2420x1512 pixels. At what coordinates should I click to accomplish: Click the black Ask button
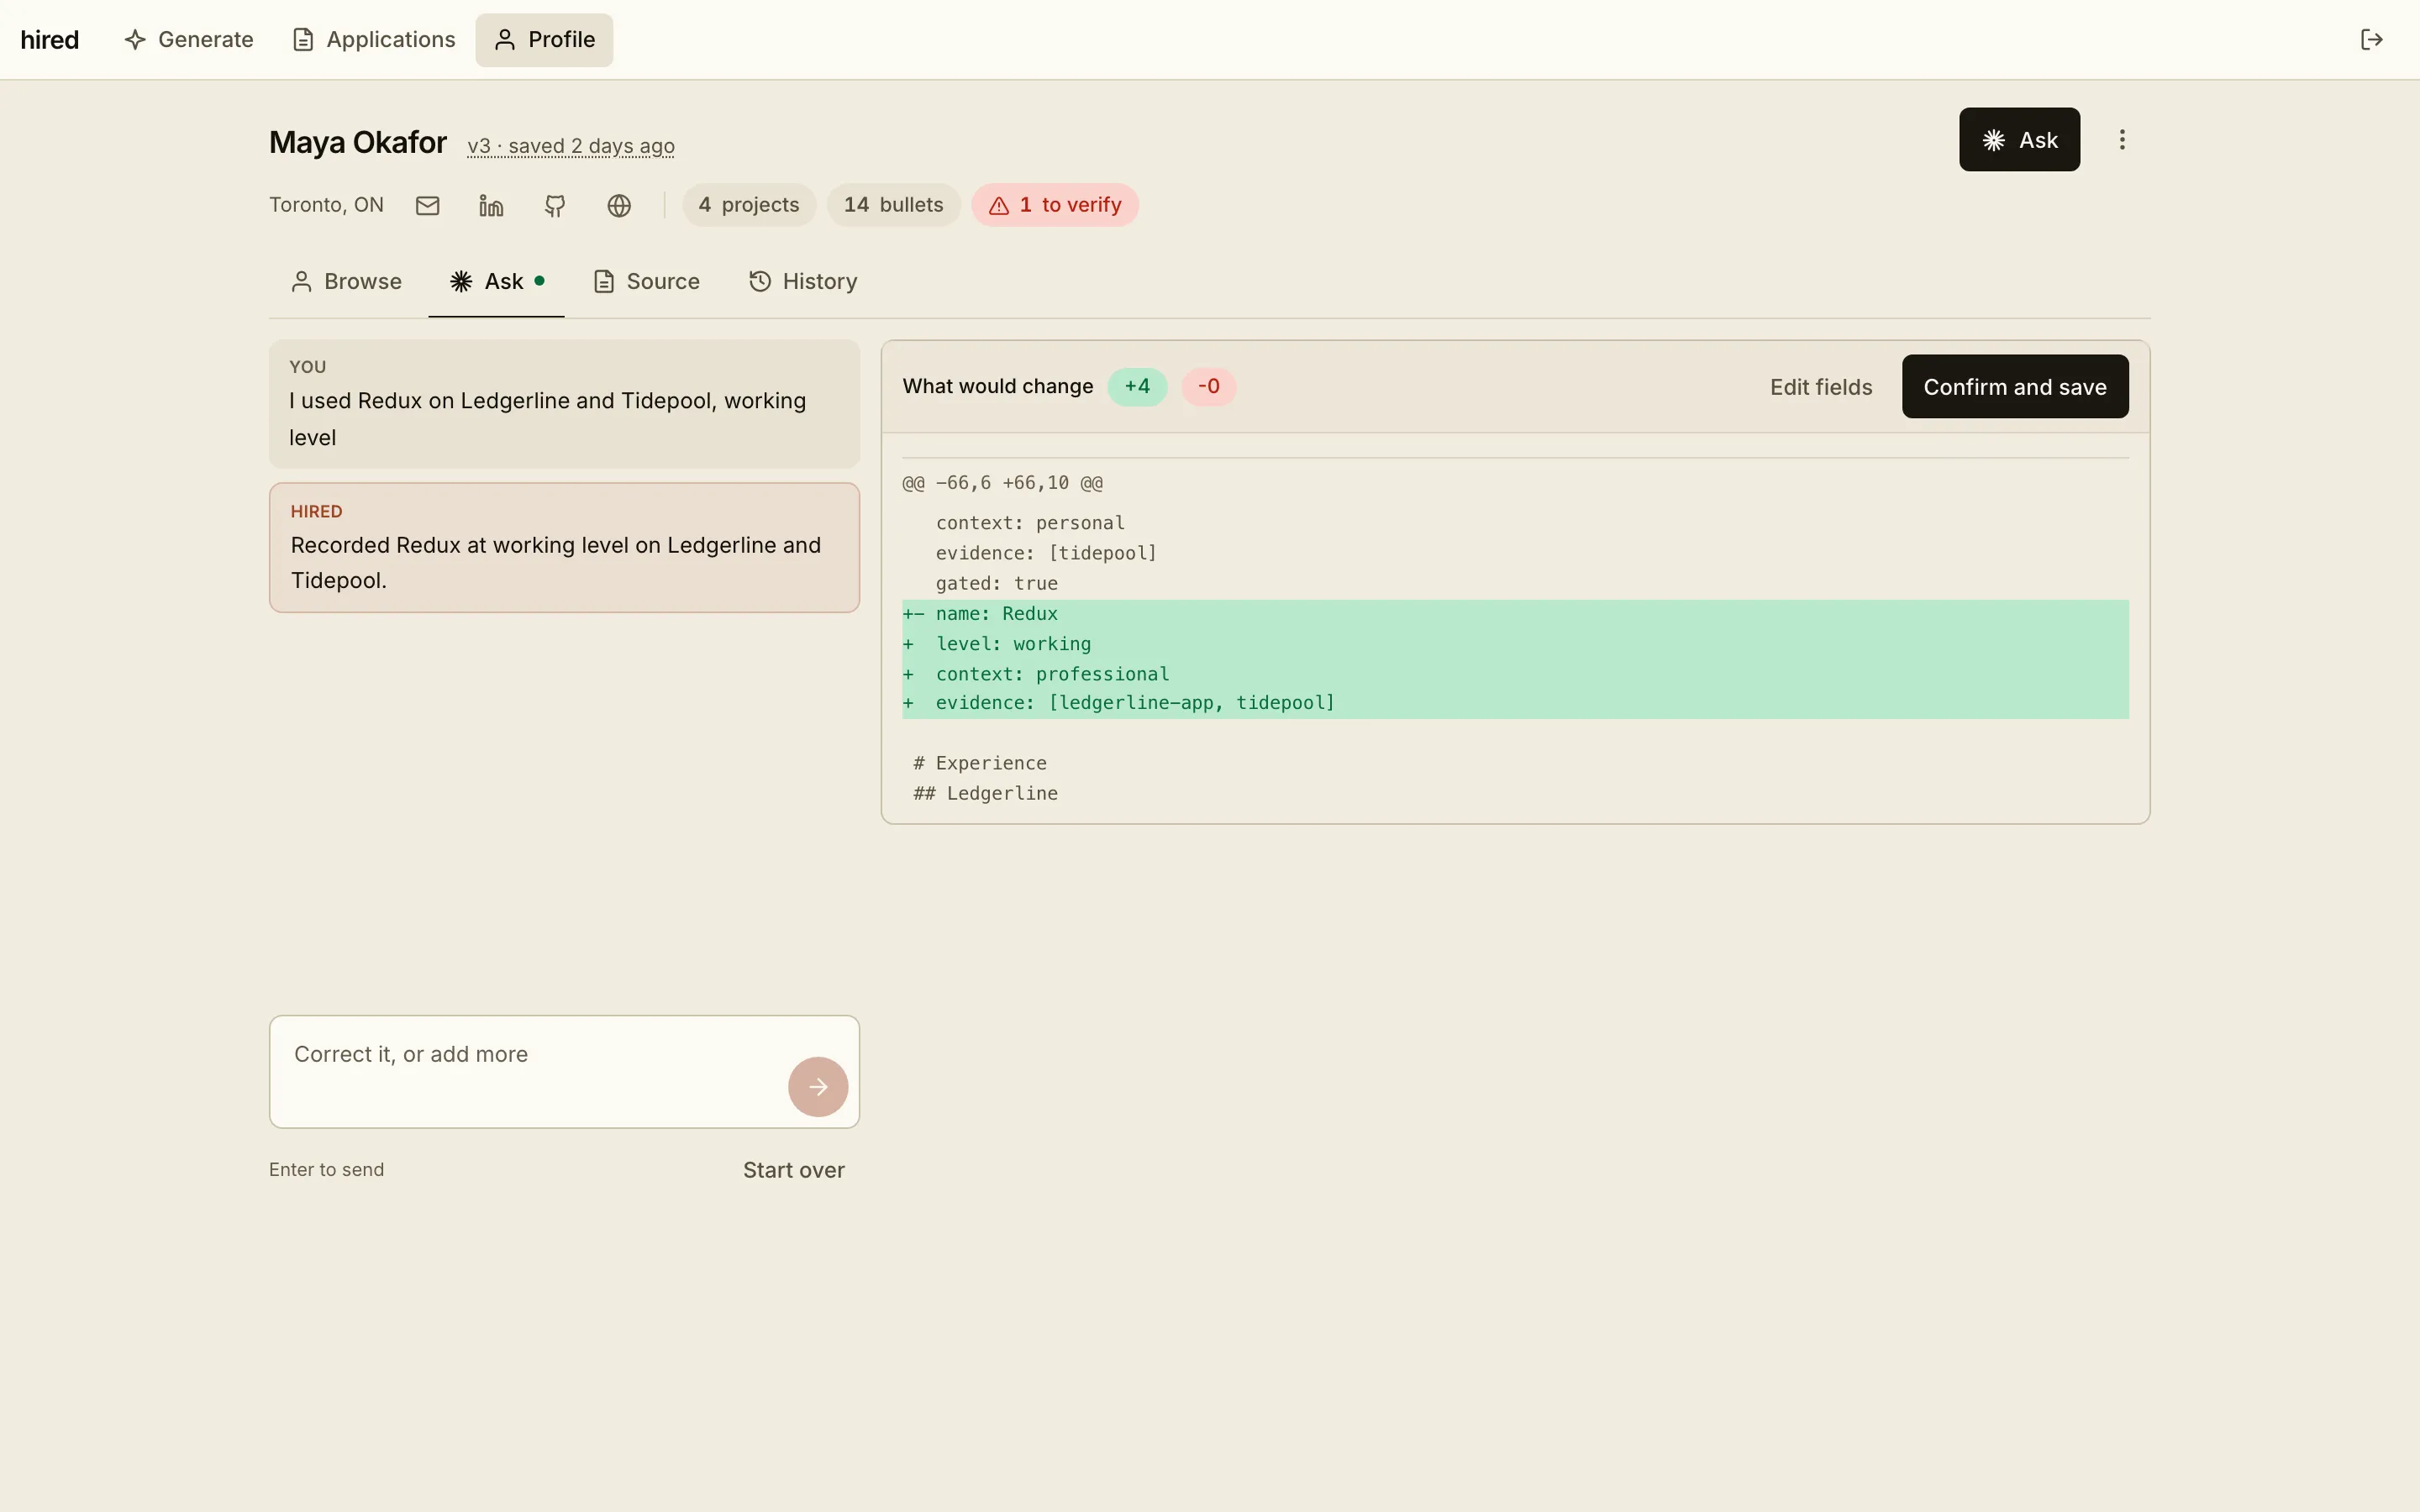click(x=2019, y=140)
